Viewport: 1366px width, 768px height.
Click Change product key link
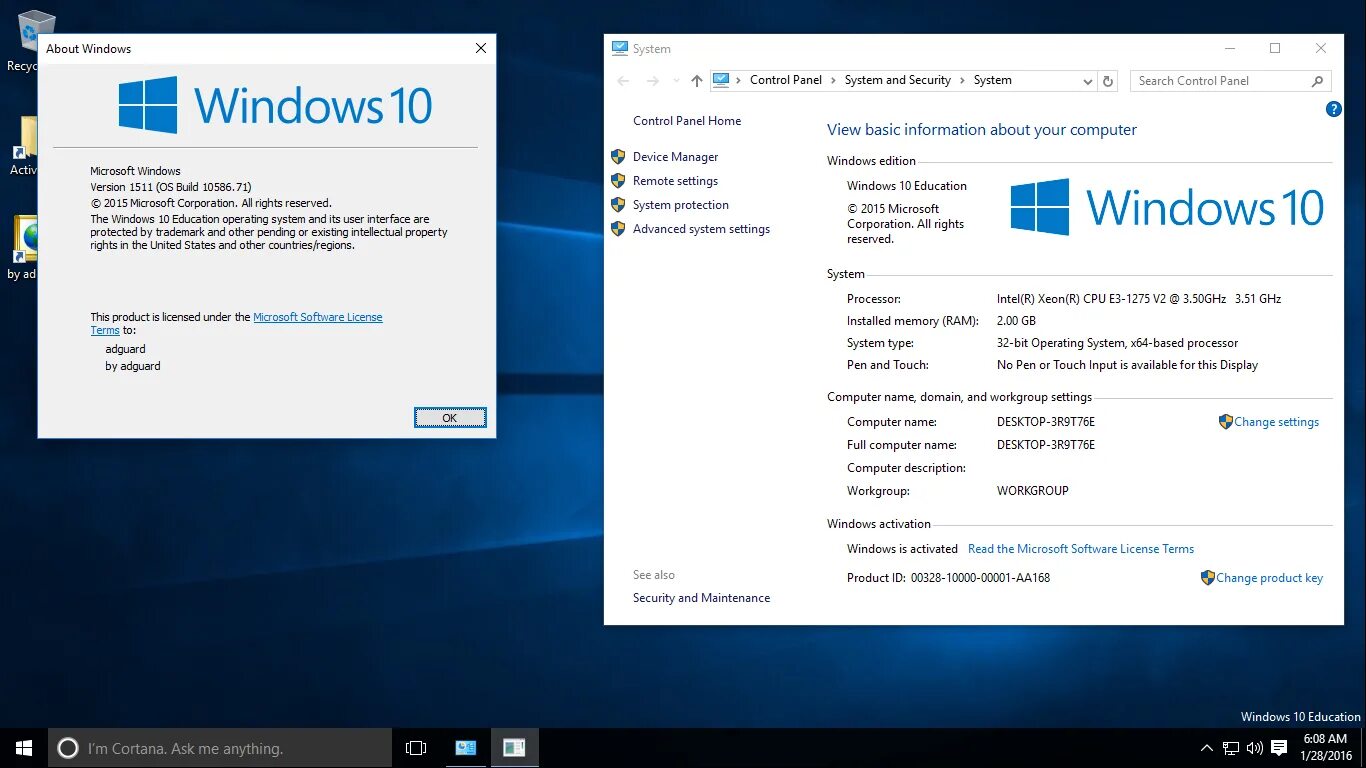1269,578
